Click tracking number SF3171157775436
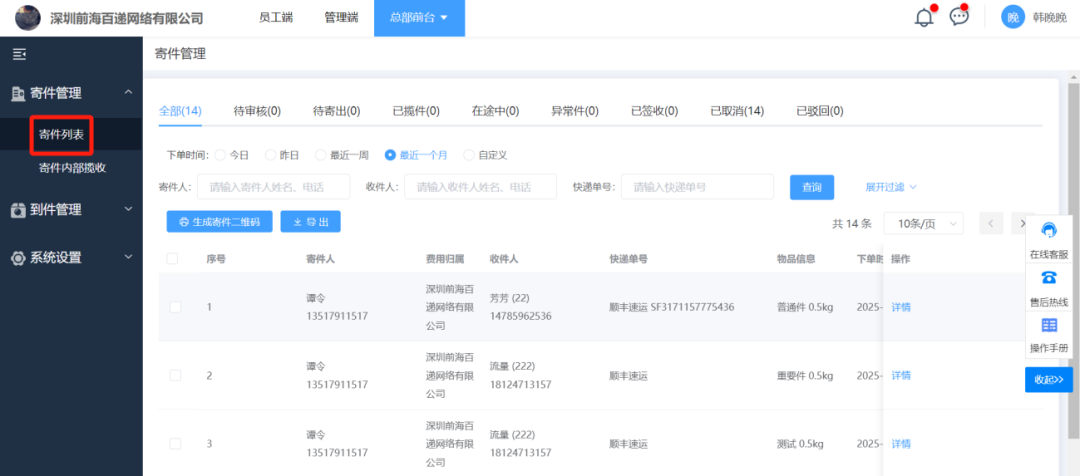 pyautogui.click(x=692, y=307)
